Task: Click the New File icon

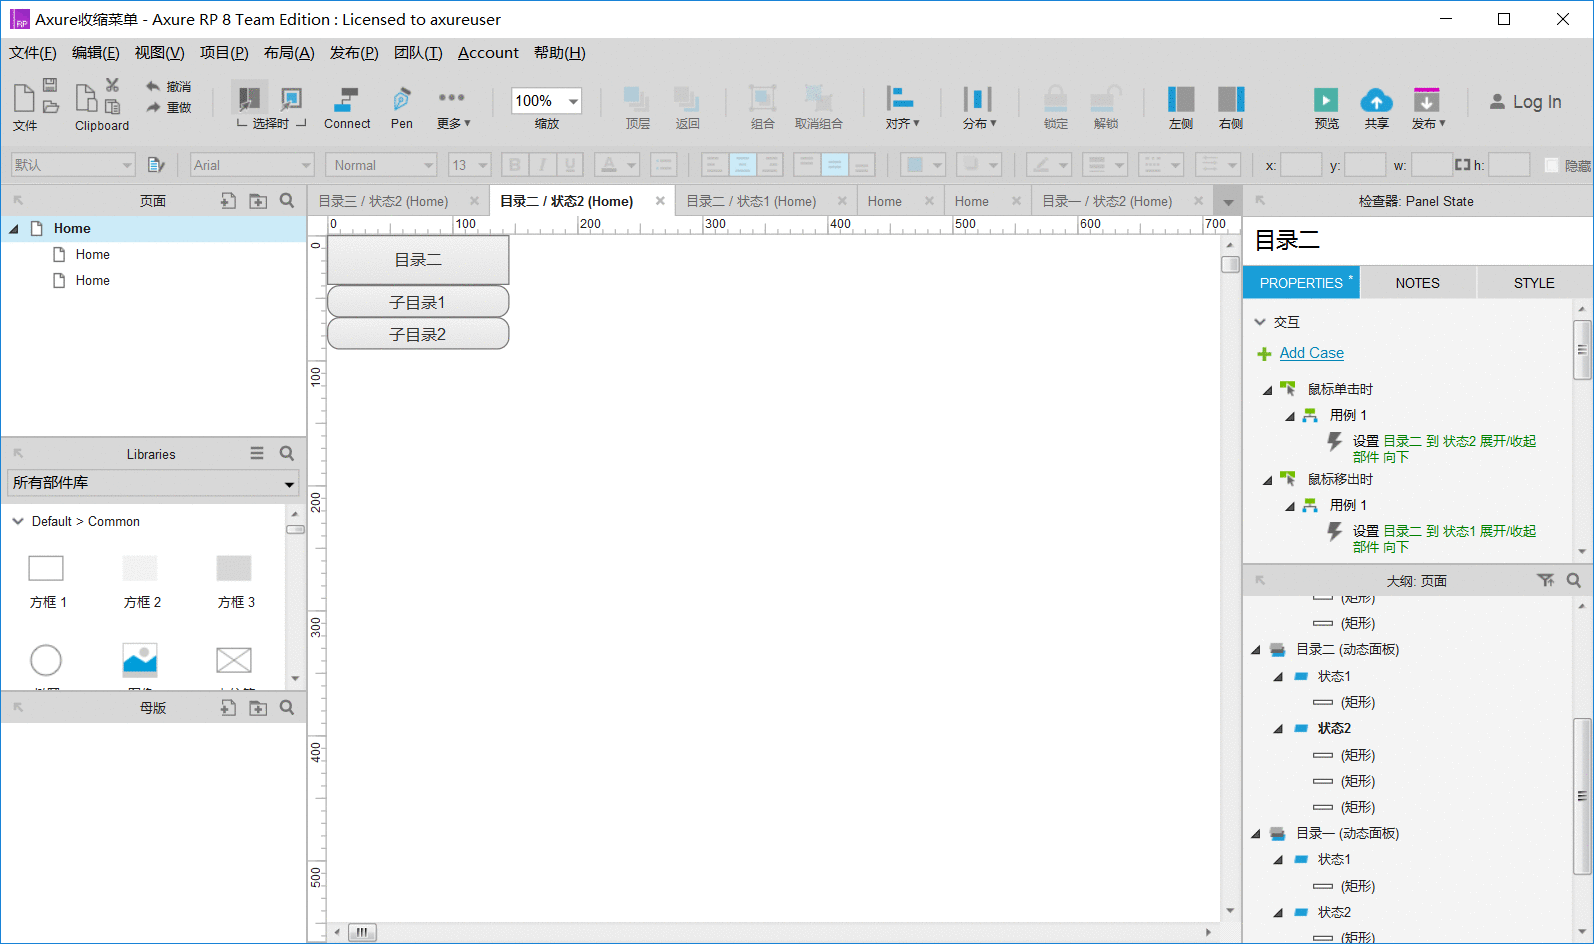Action: coord(24,98)
